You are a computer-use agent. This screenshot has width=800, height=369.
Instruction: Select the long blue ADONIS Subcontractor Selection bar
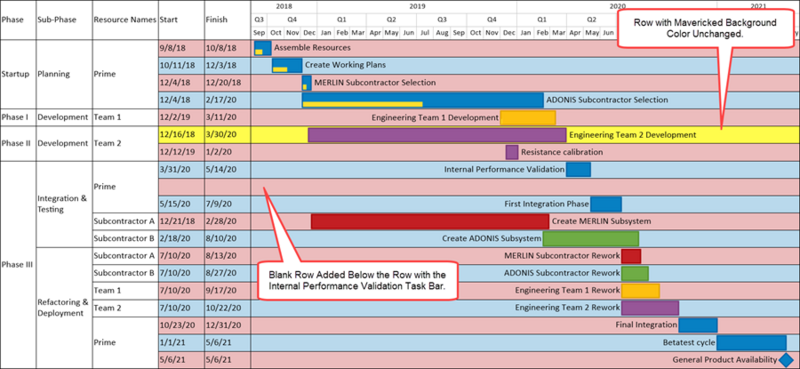422,100
